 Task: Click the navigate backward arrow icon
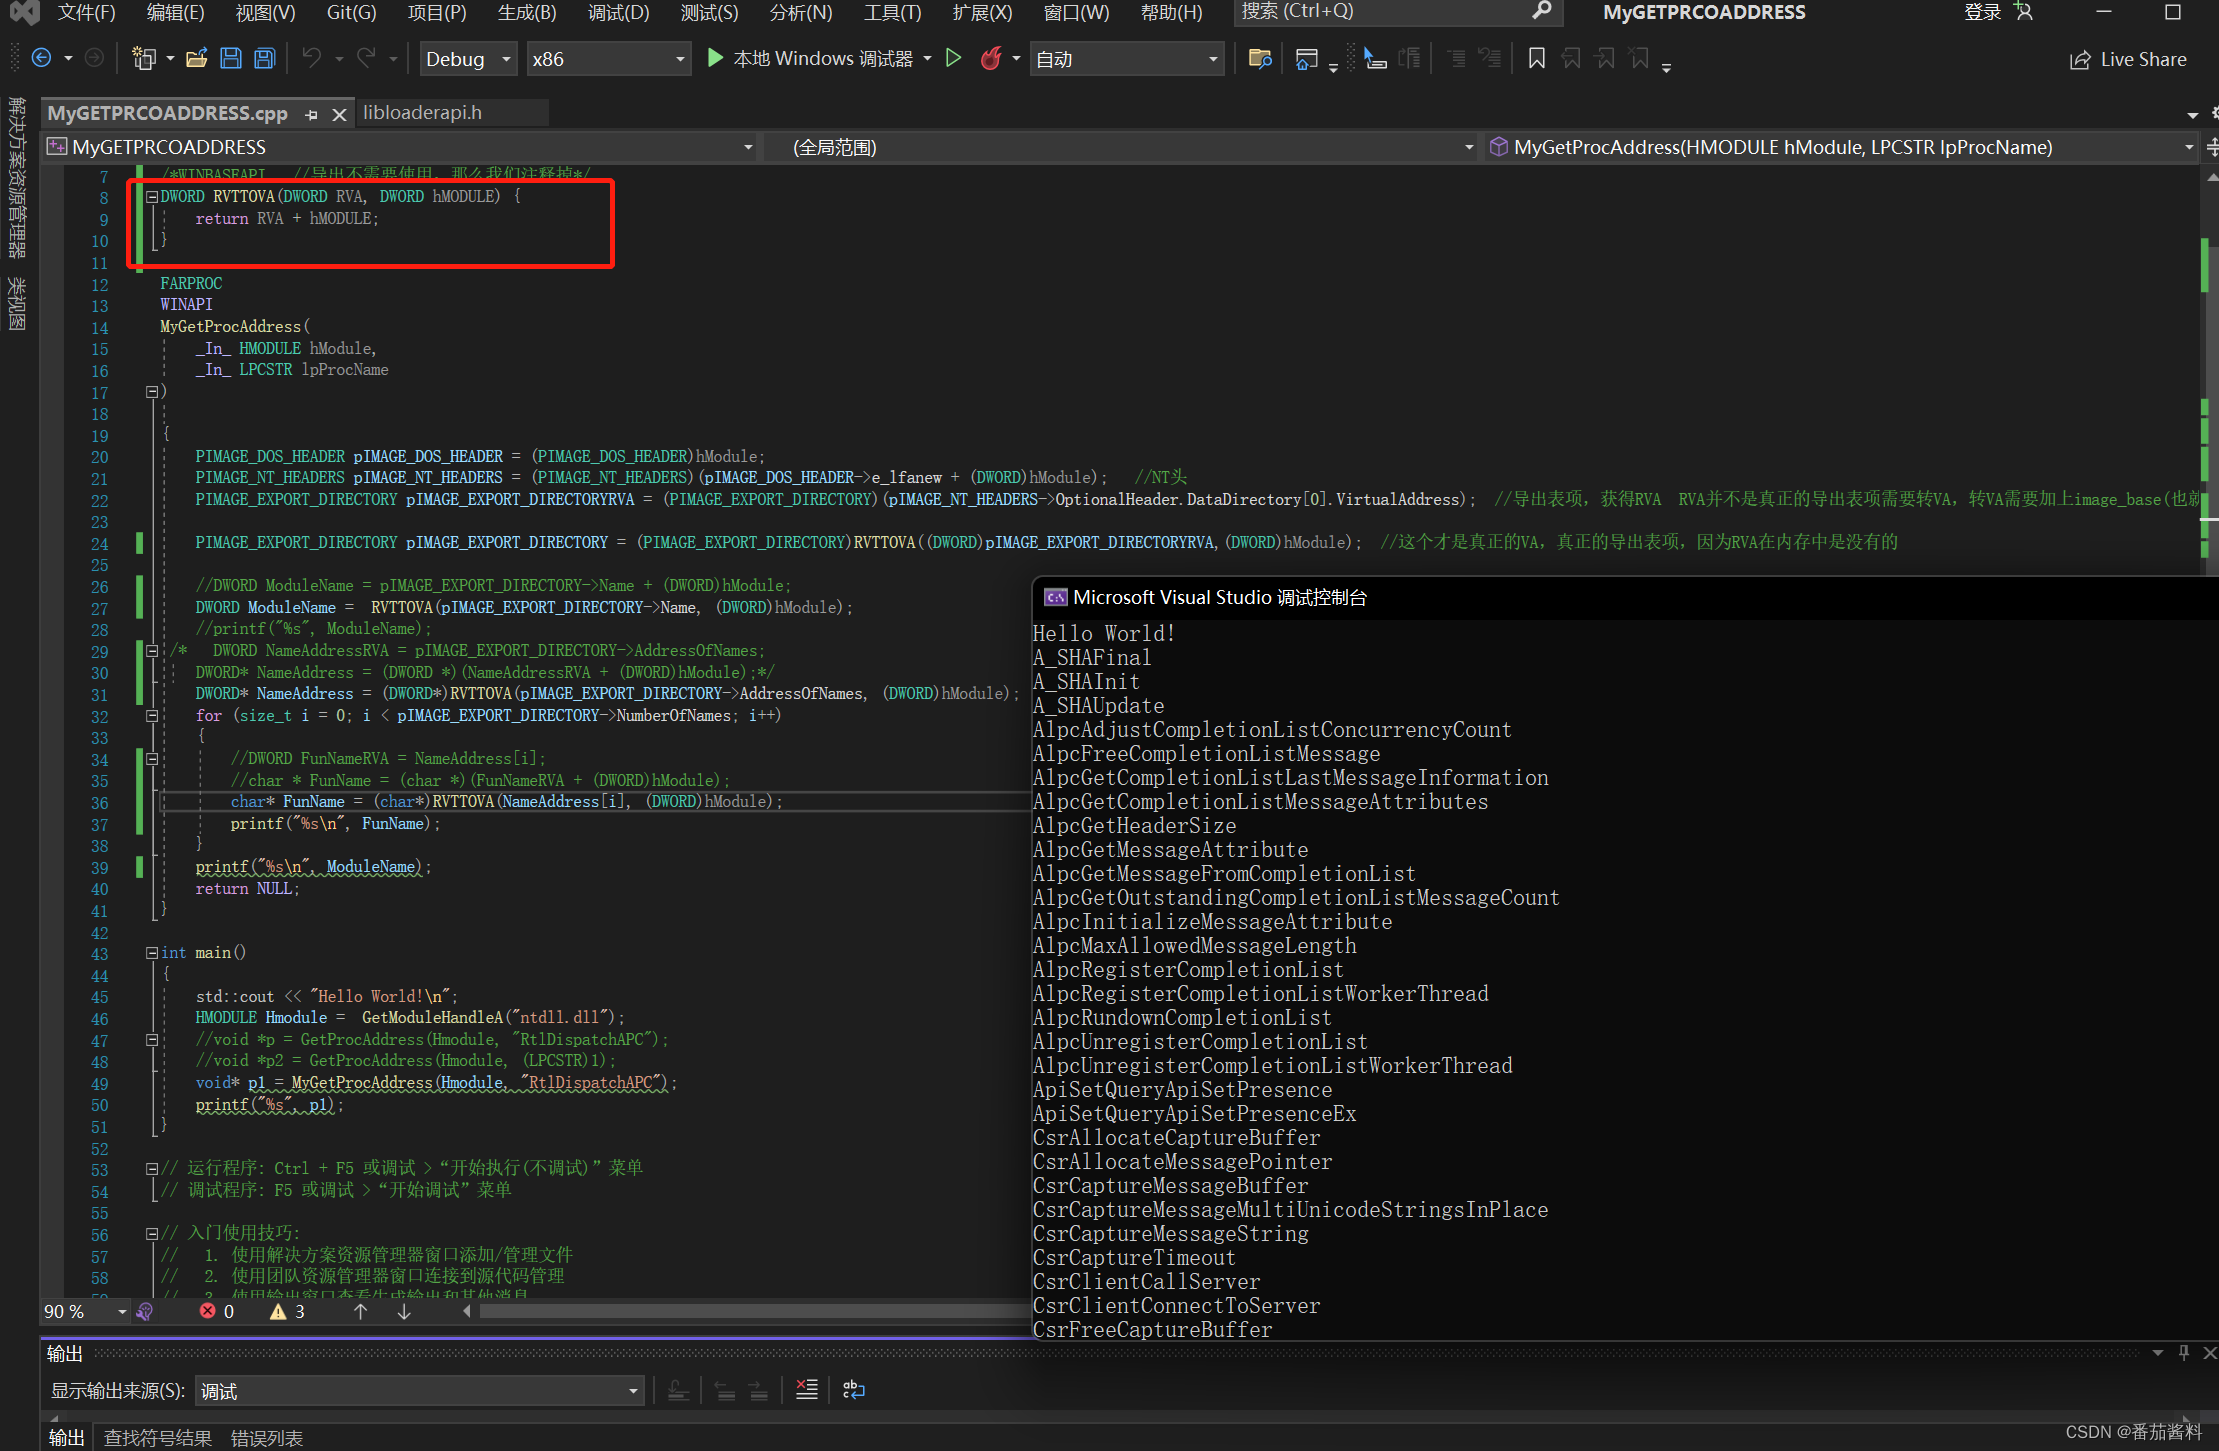pyautogui.click(x=42, y=59)
